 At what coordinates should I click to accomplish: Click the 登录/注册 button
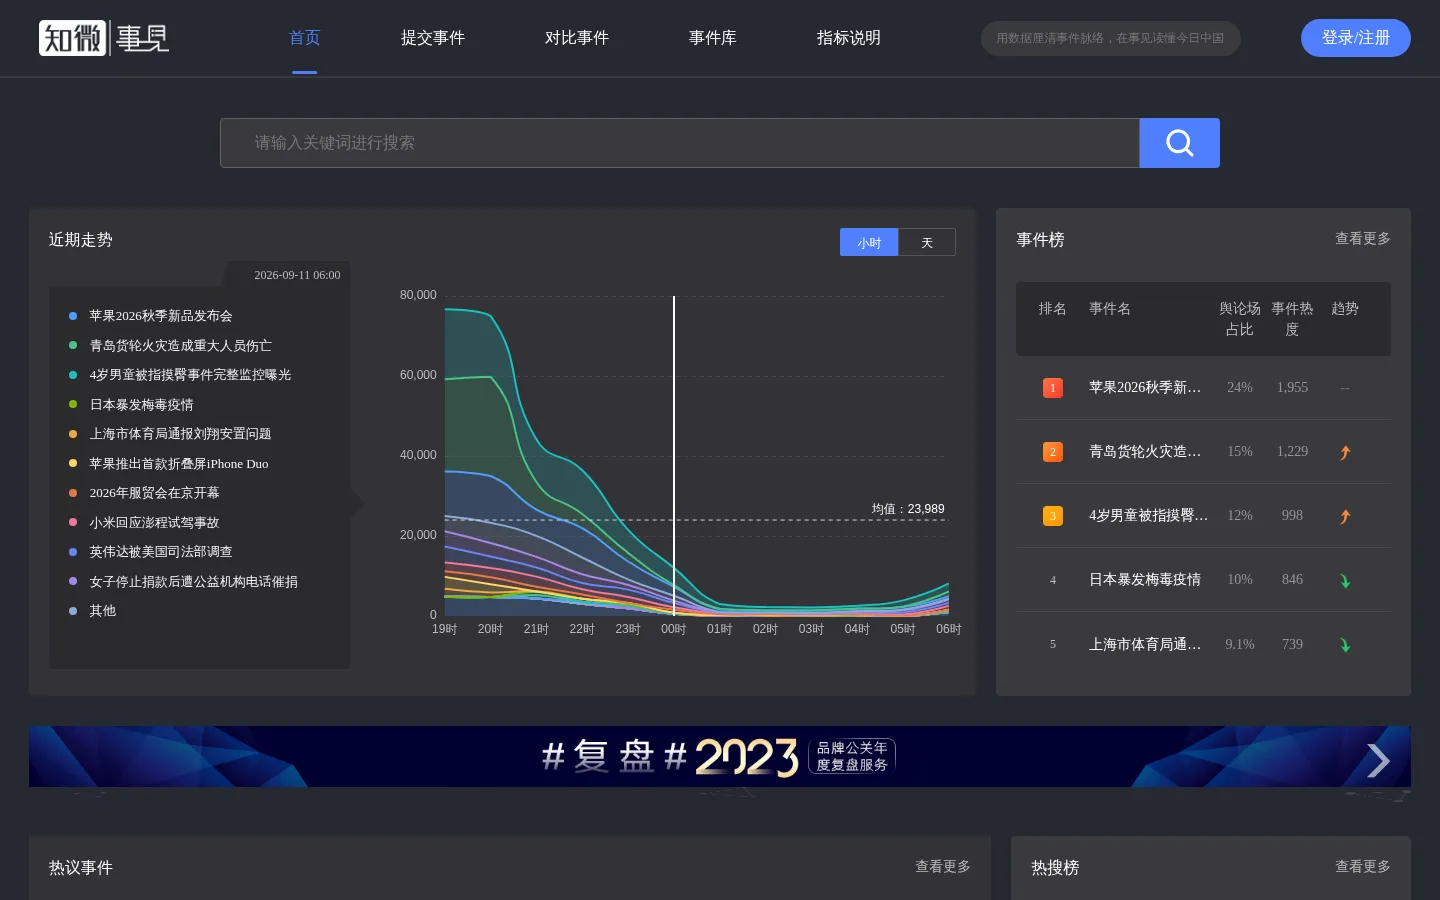pyautogui.click(x=1355, y=38)
